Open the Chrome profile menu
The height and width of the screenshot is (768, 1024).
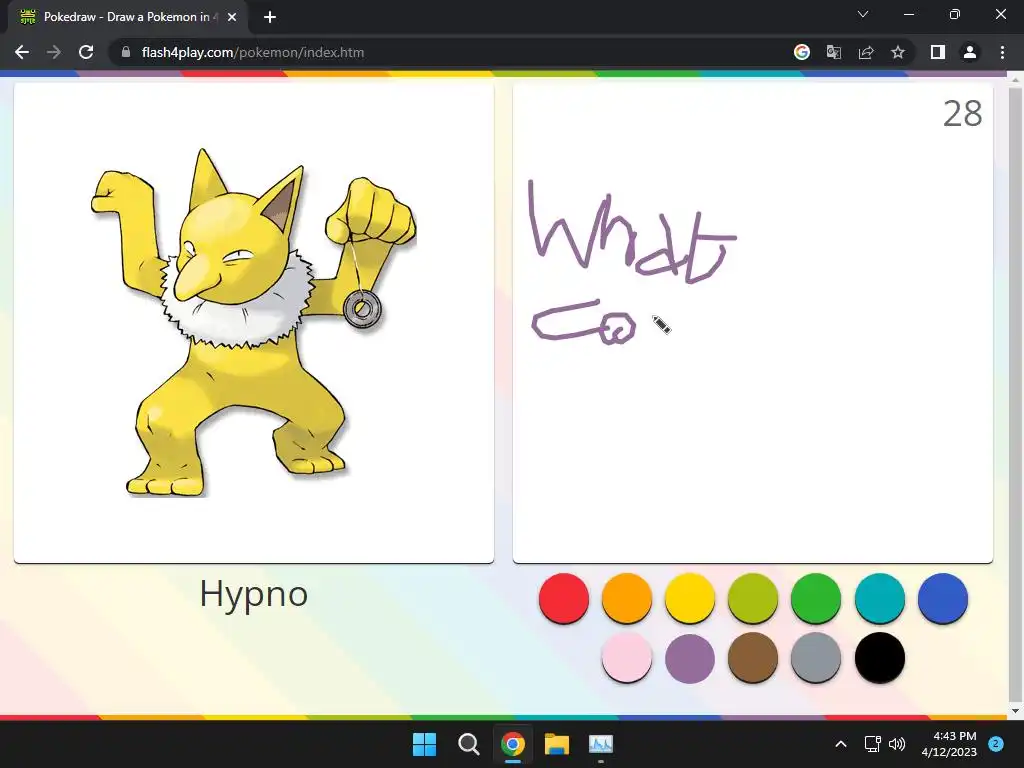(970, 52)
